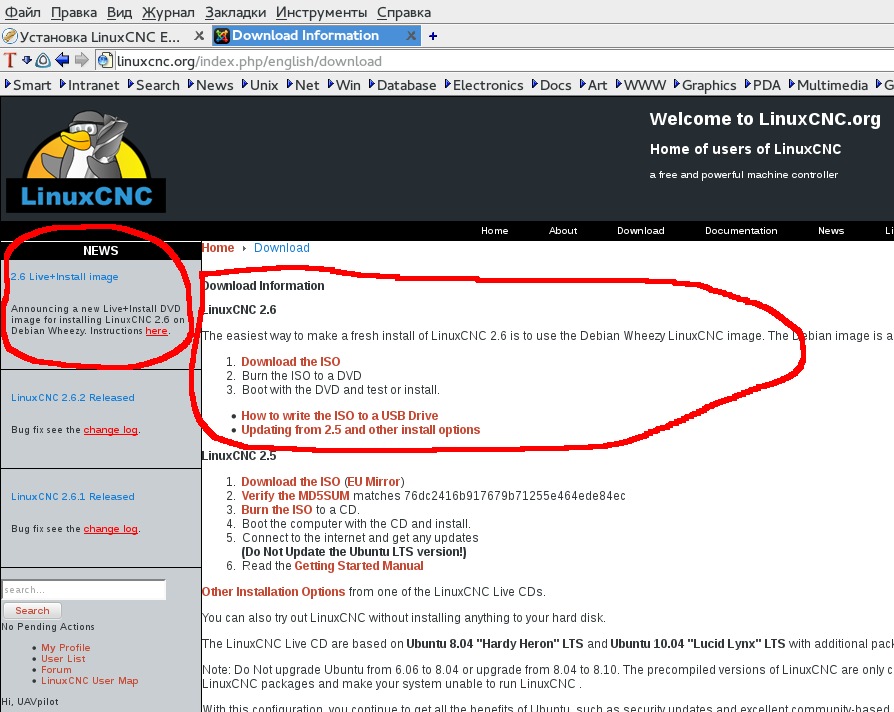Viewport: 894px width, 712px height.
Task: Click the Home breadcrumb link
Action: (x=218, y=248)
